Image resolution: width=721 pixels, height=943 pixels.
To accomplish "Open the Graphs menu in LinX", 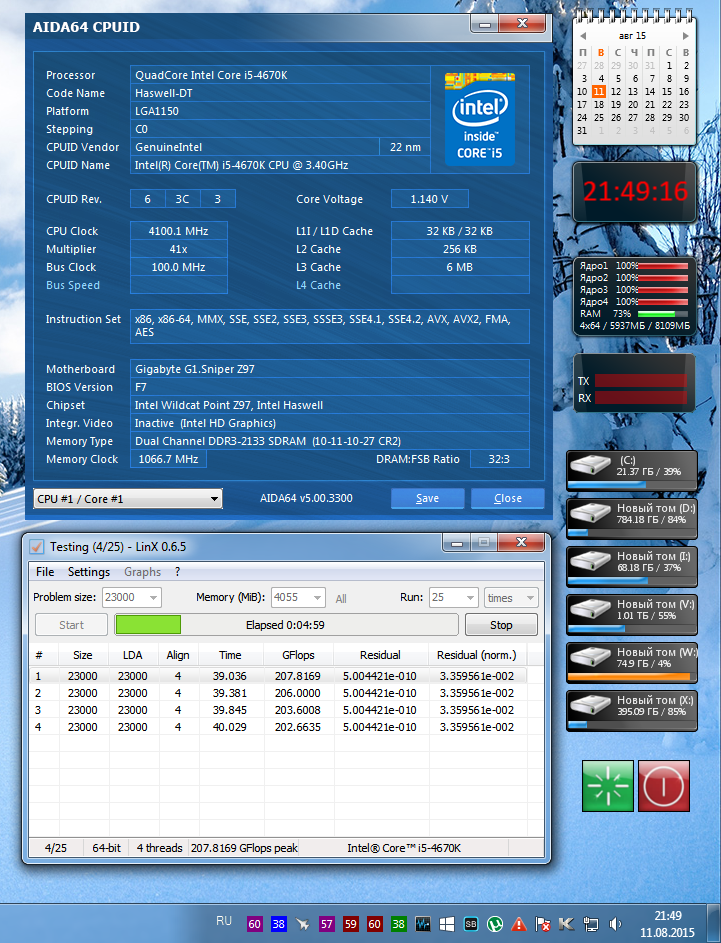I will [143, 572].
